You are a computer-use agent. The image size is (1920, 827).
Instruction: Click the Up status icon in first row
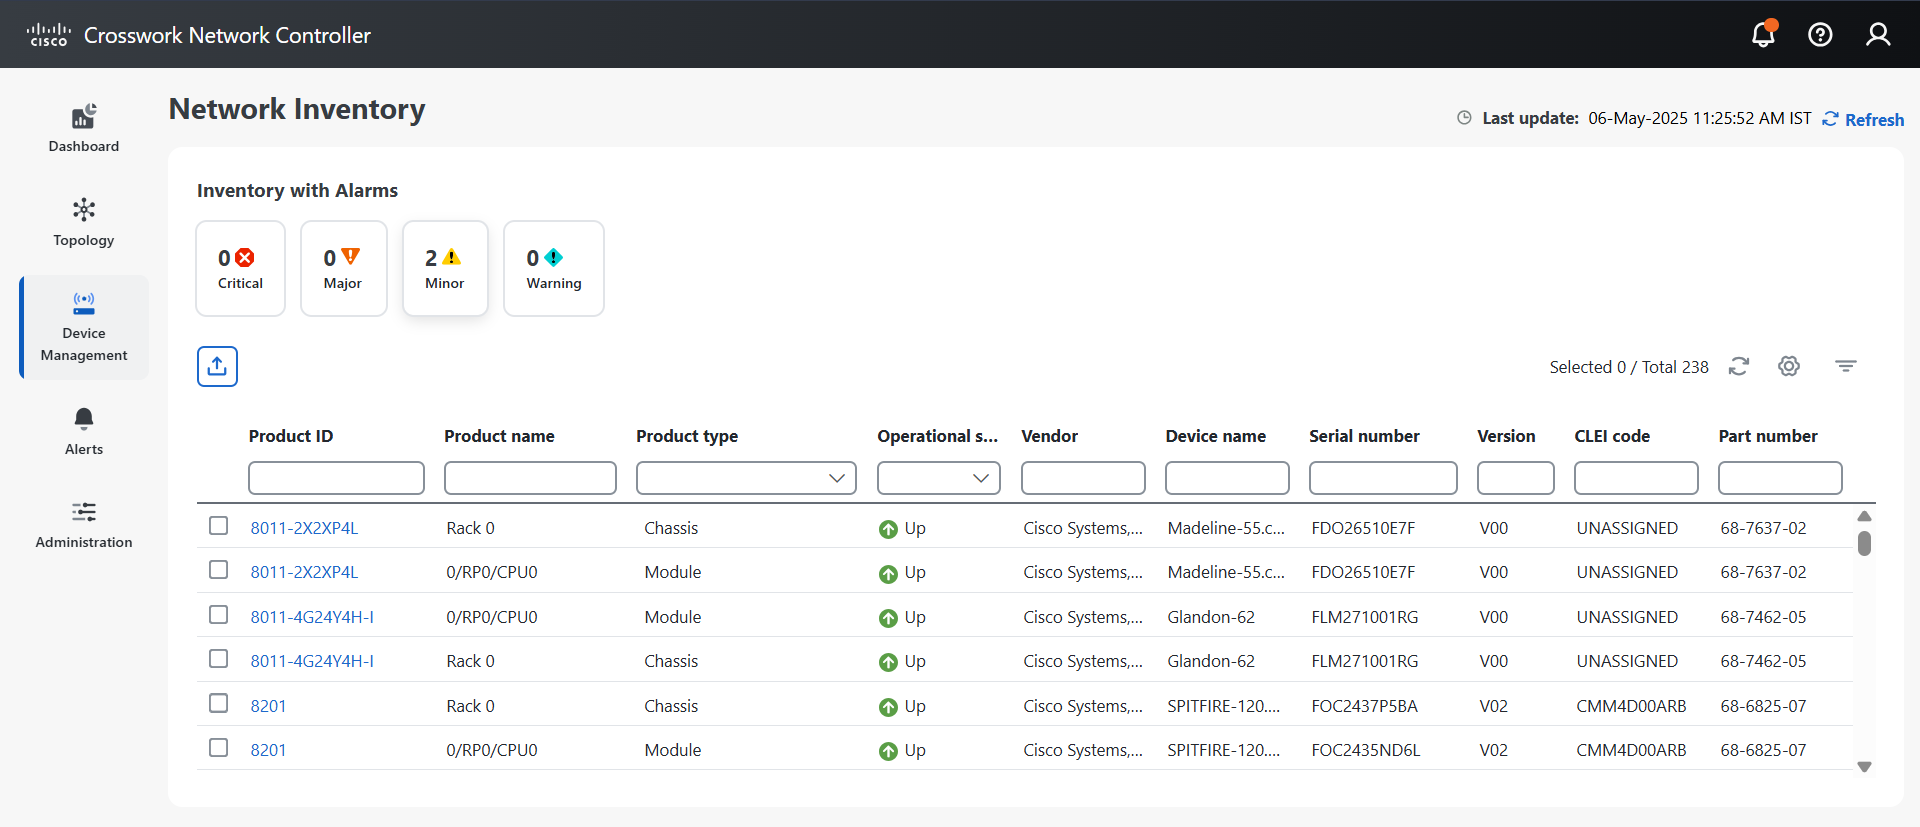888,529
